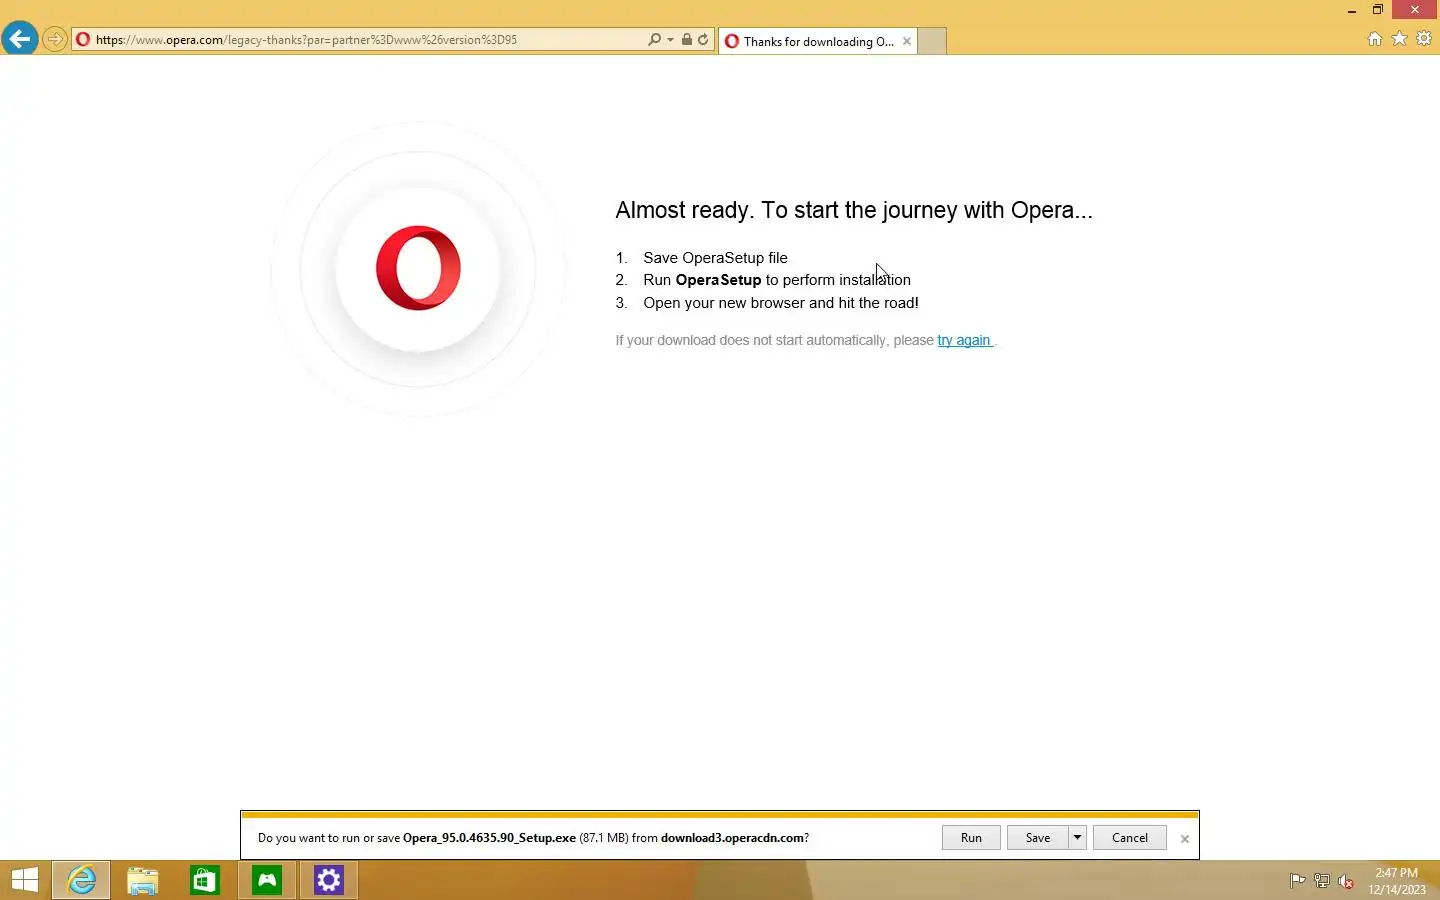Open a new tab with the blank tab button
Screen dimensions: 1440x900
(x=932, y=41)
